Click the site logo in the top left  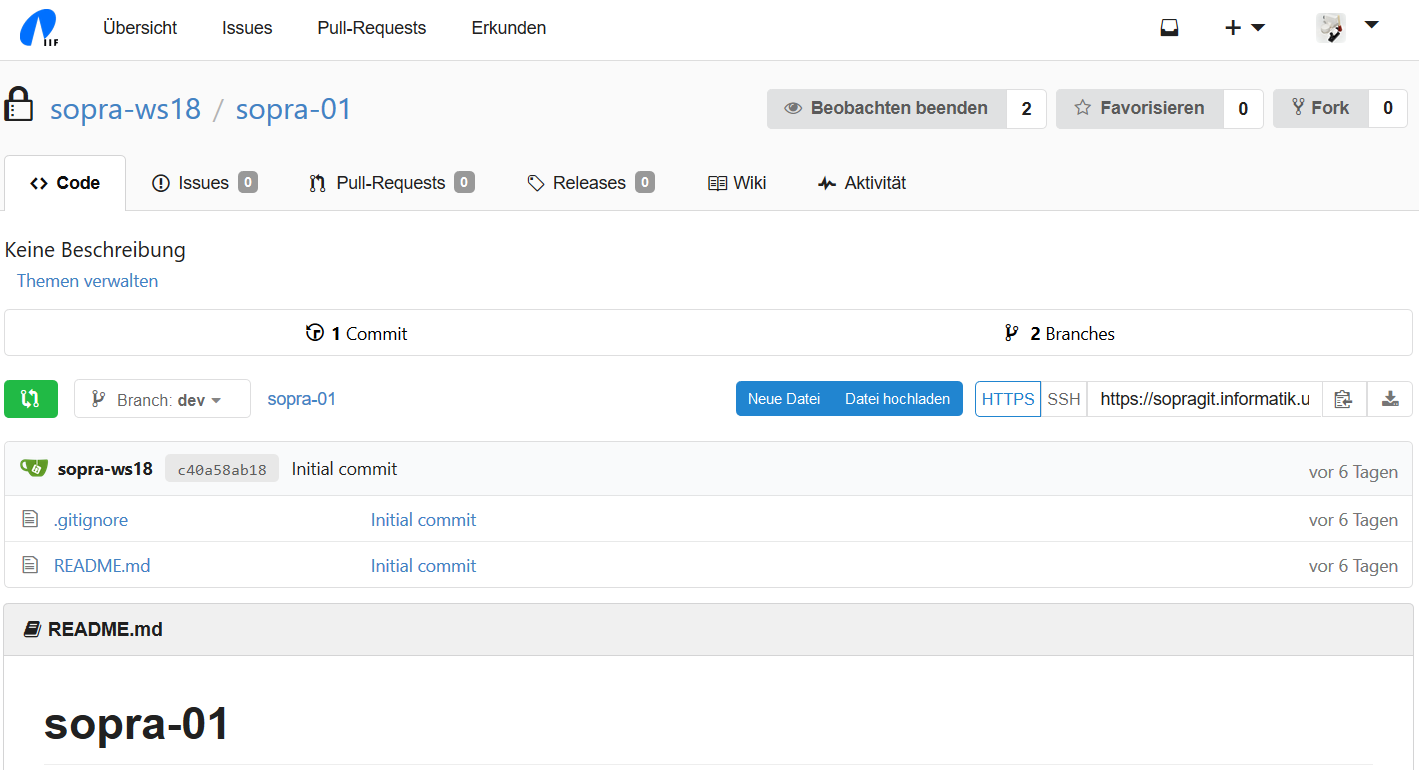coord(39,28)
